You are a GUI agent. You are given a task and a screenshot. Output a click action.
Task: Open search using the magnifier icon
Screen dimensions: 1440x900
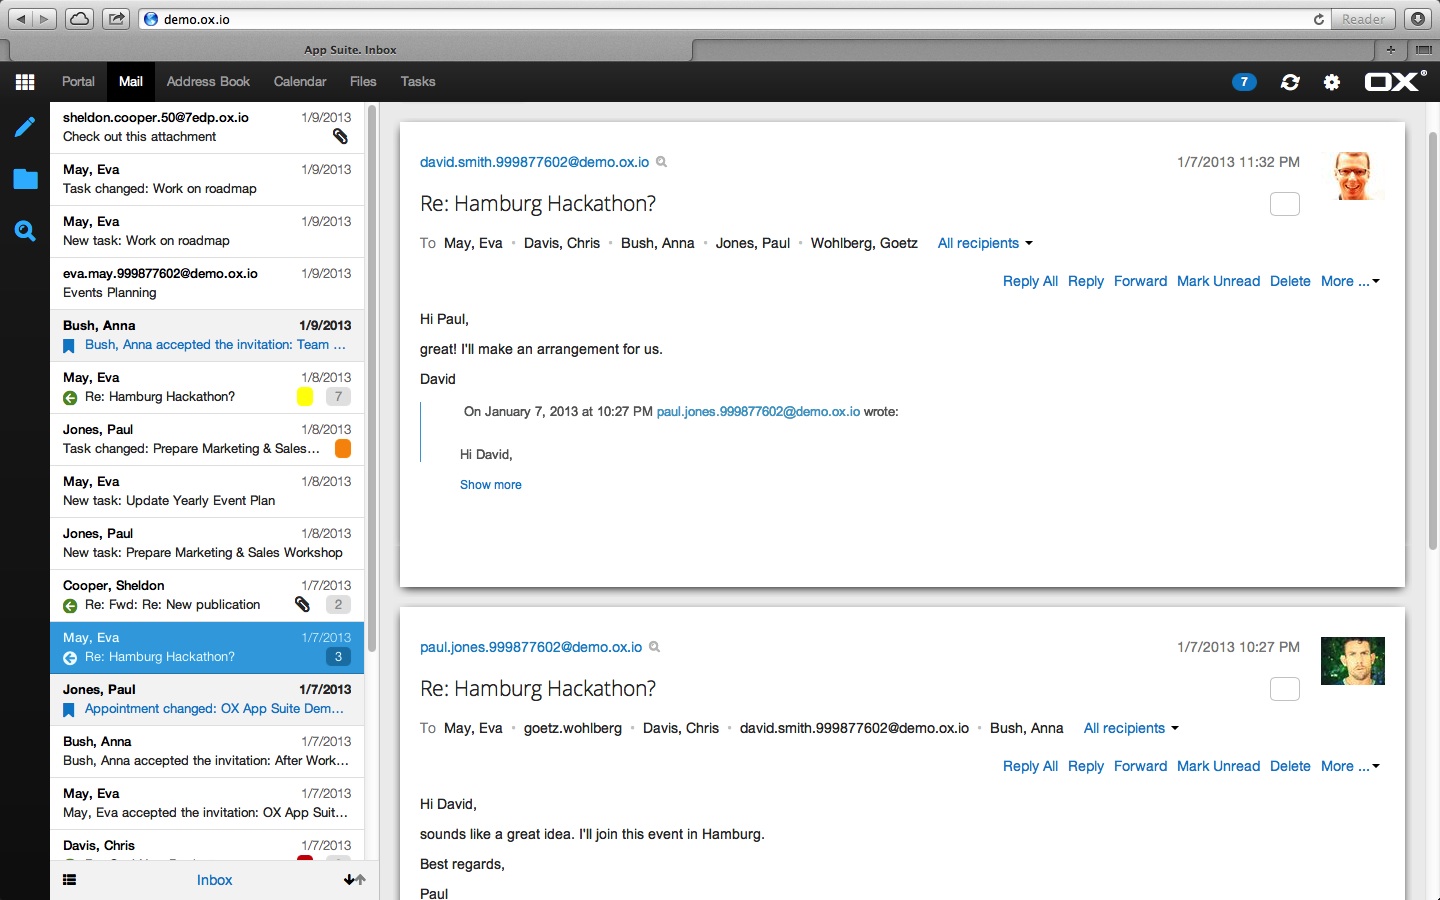pyautogui.click(x=25, y=231)
